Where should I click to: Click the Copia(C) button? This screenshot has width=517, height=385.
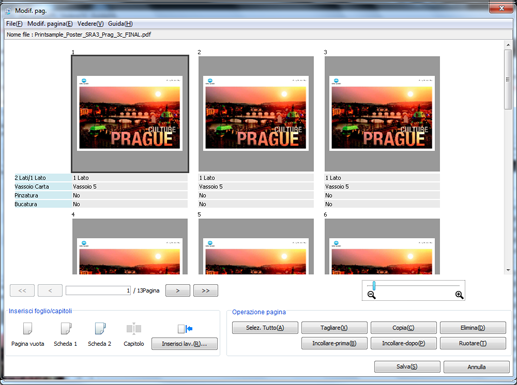[x=403, y=328]
